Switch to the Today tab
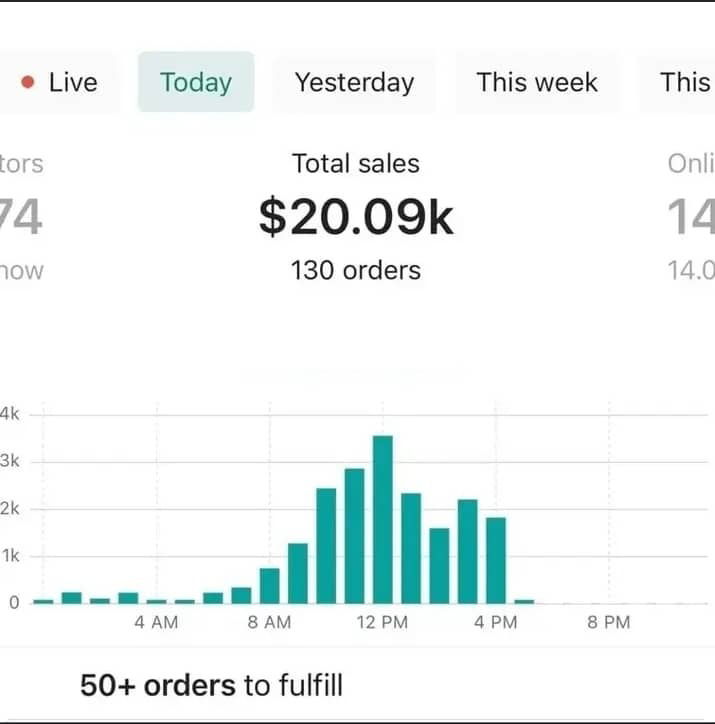The height and width of the screenshot is (724, 715). (x=196, y=82)
